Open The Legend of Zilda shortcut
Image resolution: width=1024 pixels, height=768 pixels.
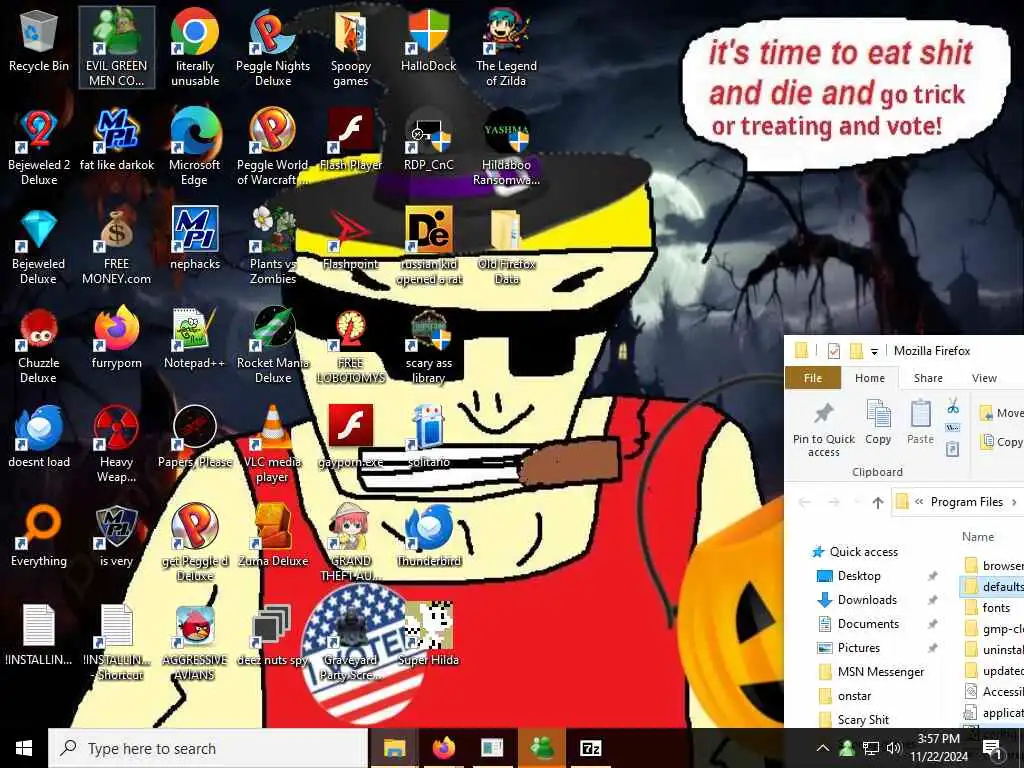tap(506, 47)
